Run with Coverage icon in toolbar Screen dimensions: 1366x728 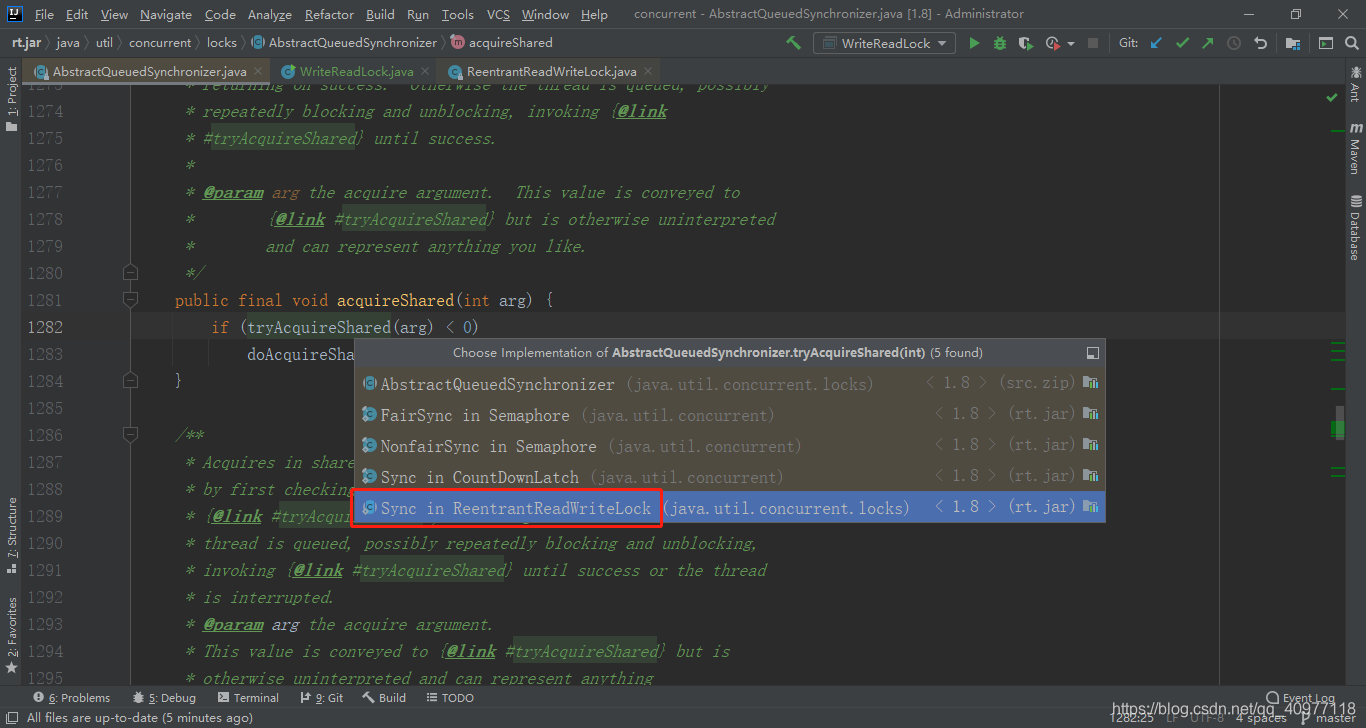tap(1025, 43)
